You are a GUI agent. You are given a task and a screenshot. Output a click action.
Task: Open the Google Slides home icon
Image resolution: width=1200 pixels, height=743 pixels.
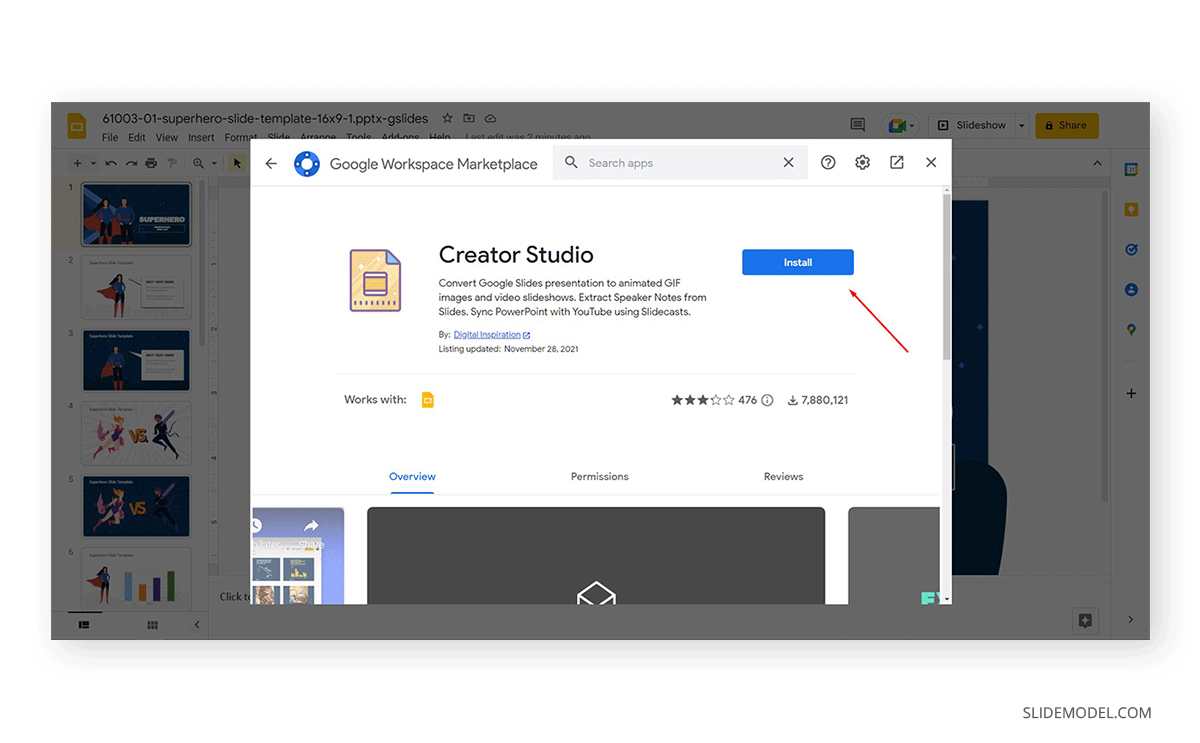pyautogui.click(x=77, y=126)
